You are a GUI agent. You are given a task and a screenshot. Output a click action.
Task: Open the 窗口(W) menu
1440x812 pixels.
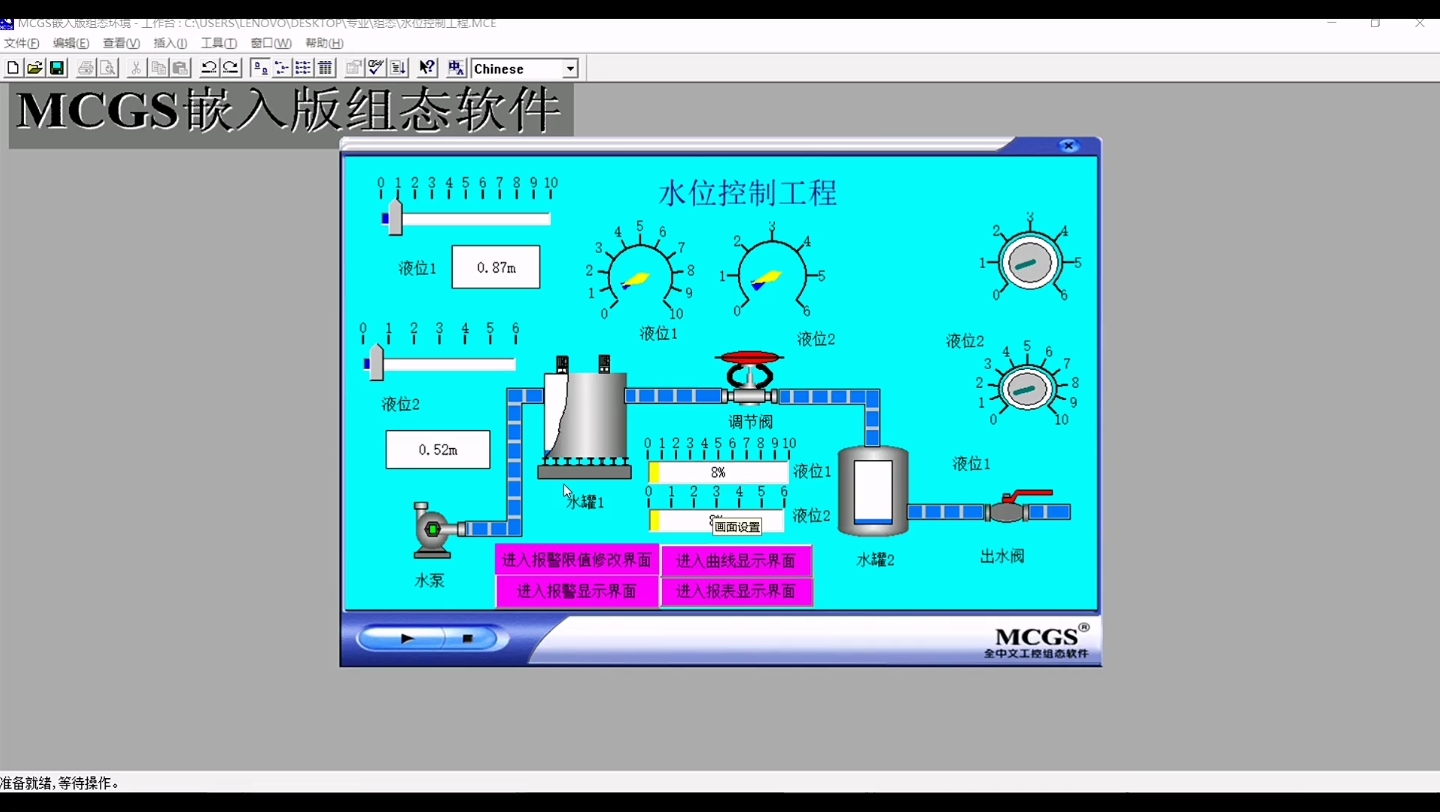click(x=271, y=43)
